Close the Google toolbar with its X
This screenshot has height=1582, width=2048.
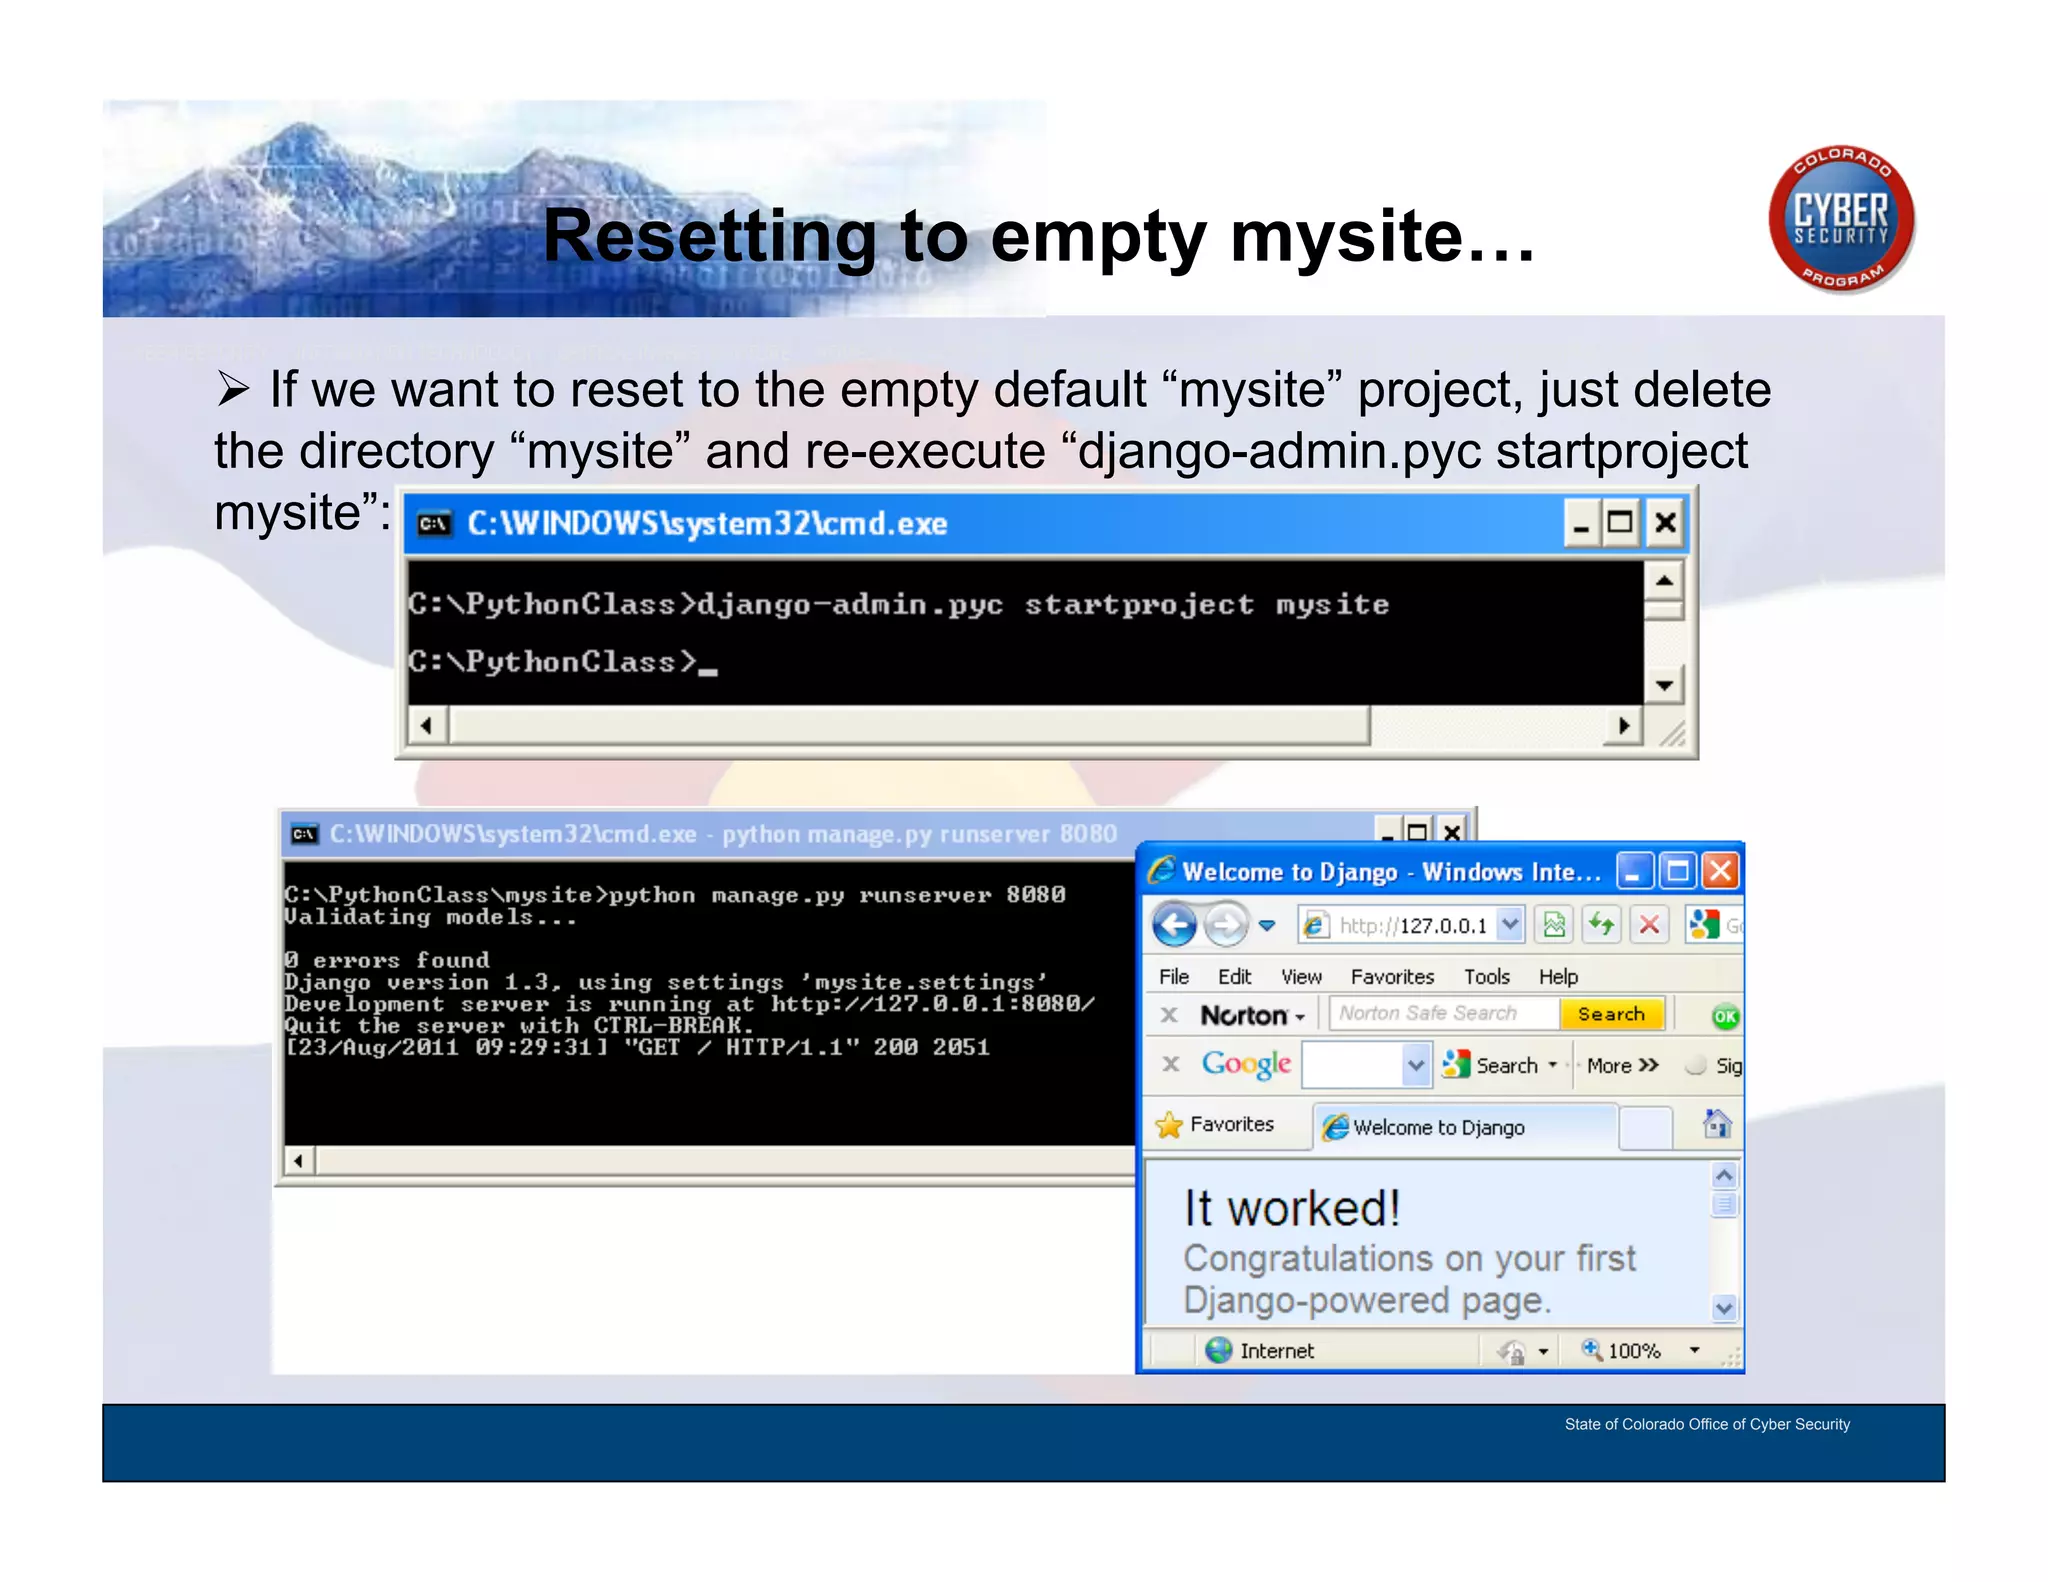(1171, 1064)
